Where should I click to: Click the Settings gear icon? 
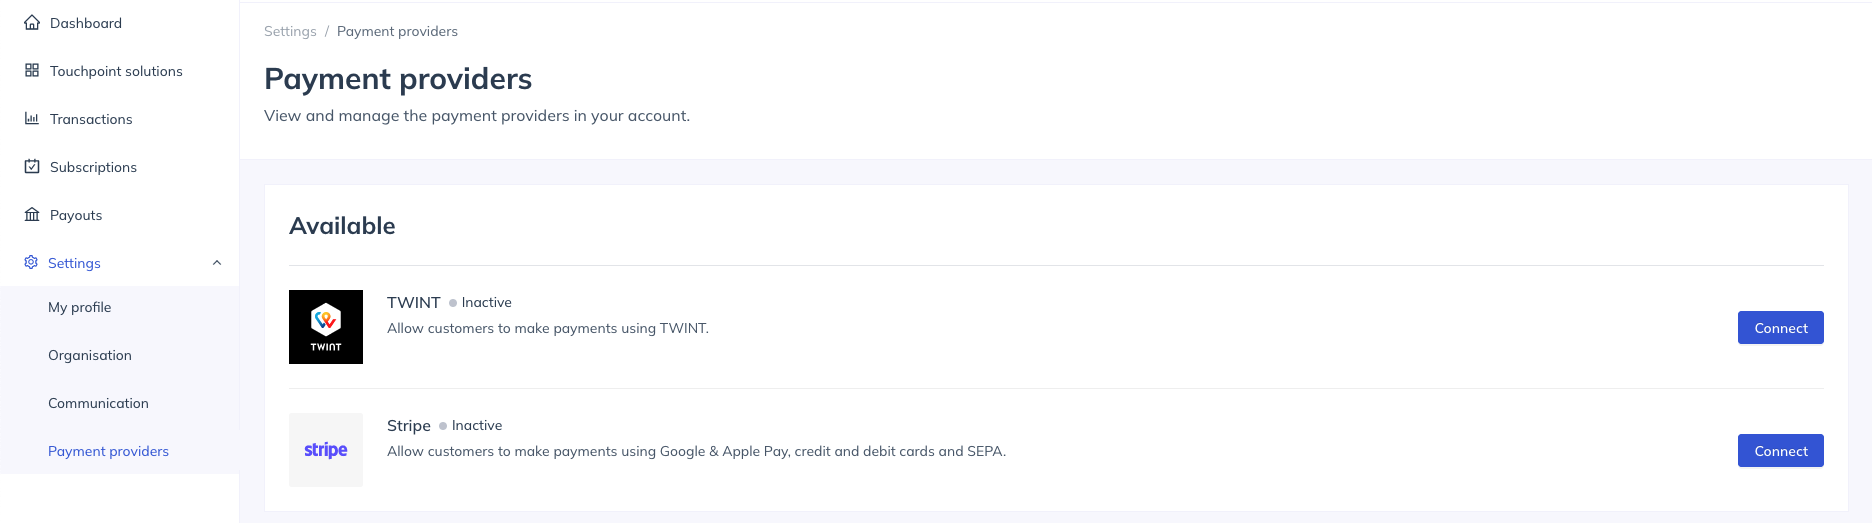(x=31, y=263)
